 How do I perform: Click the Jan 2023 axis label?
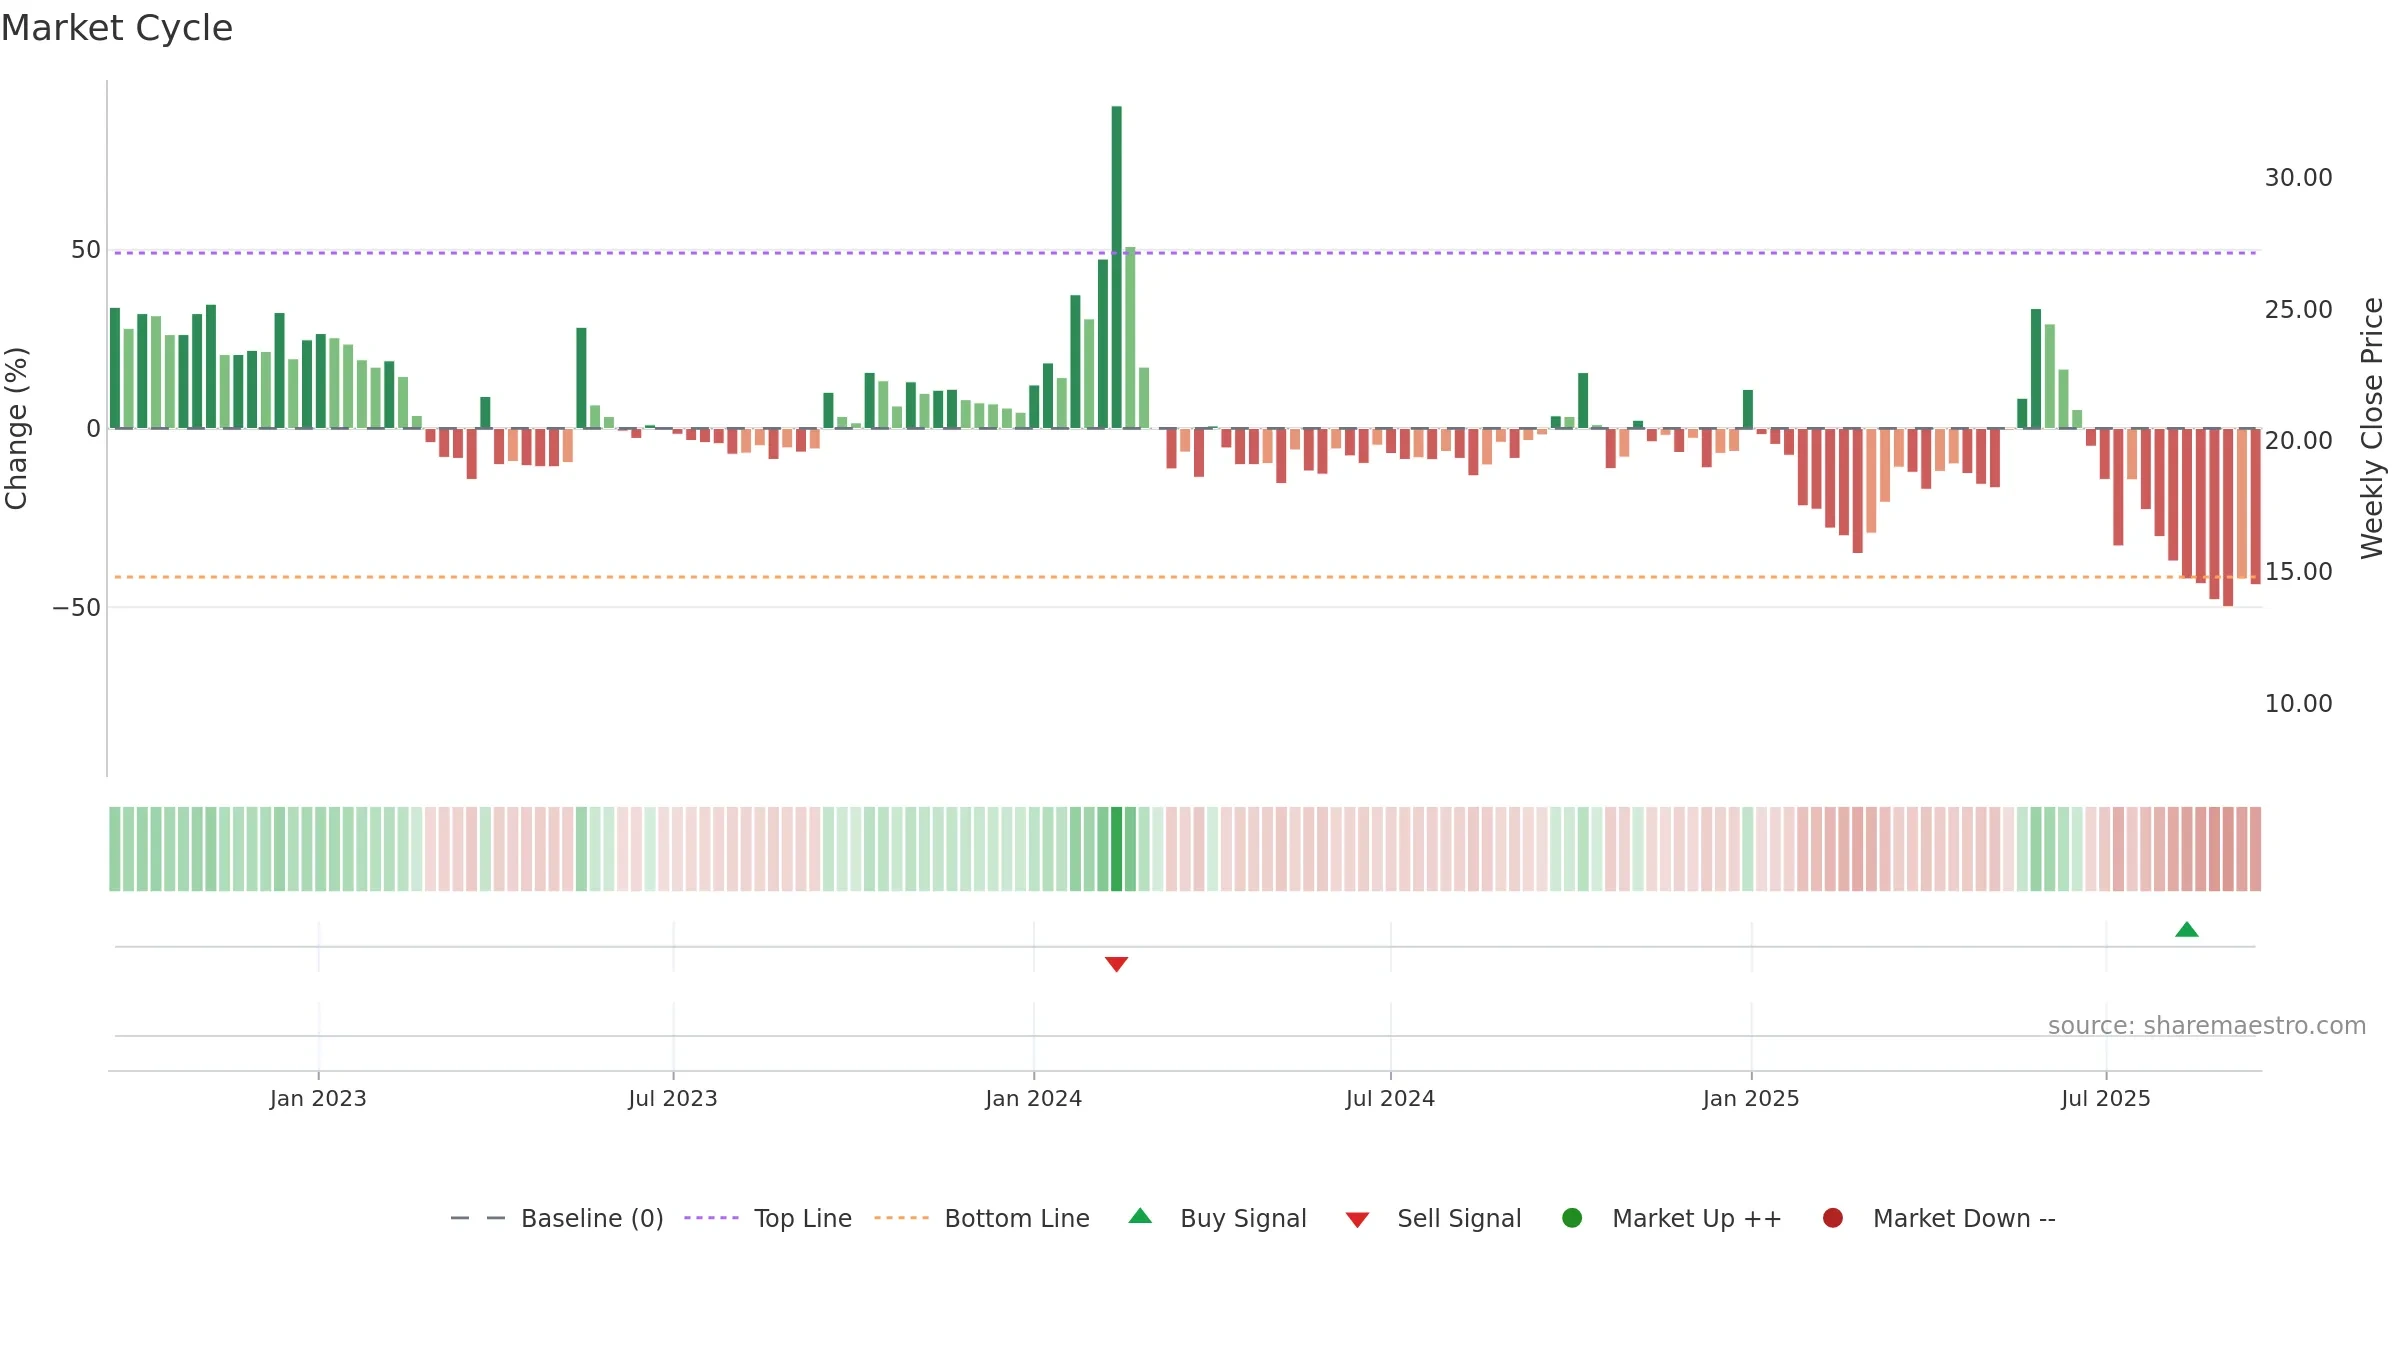pyautogui.click(x=318, y=1098)
